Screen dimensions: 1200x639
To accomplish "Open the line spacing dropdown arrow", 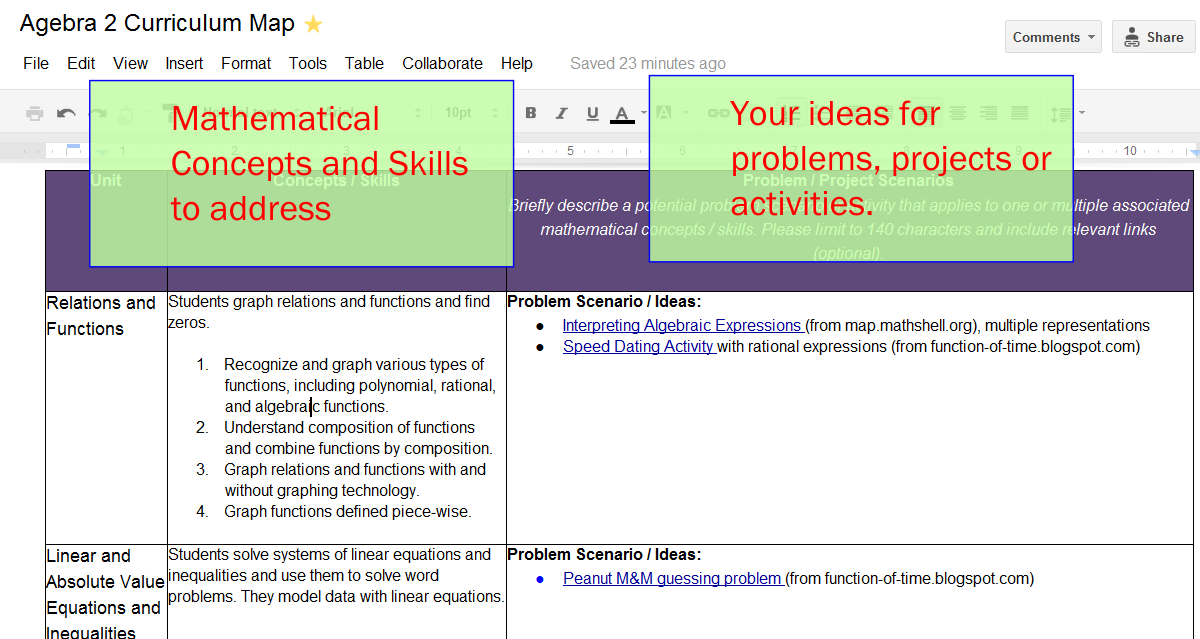I will coord(1083,114).
